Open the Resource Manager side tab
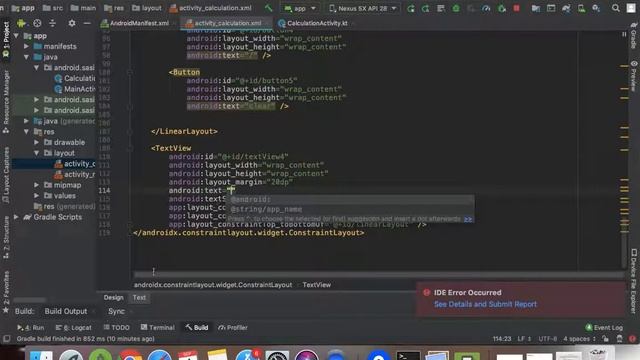 (x=6, y=101)
